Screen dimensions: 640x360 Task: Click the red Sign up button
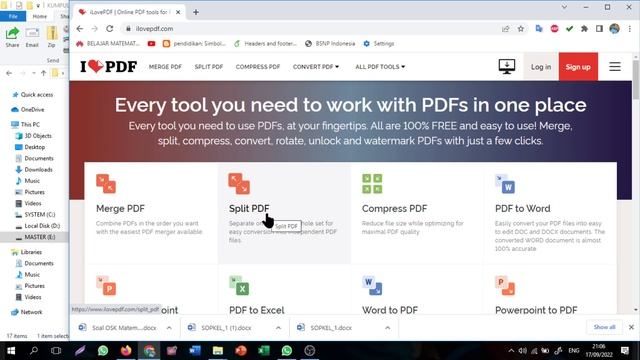578,67
